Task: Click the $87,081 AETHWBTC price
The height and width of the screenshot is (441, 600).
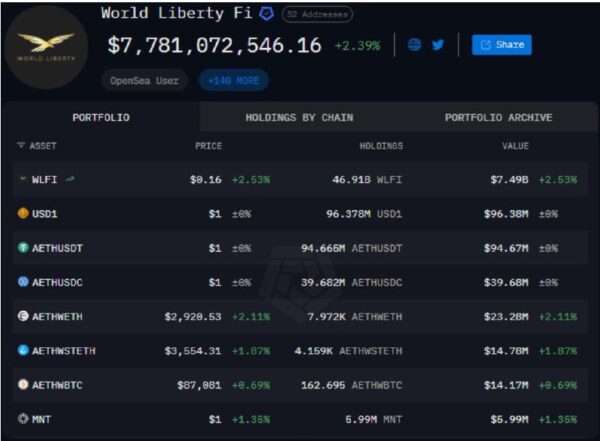Action: [x=199, y=385]
